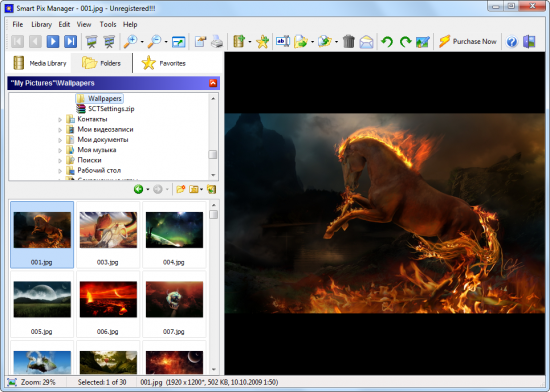Switch to the Favorites tab
This screenshot has height=392, width=550.
click(163, 63)
